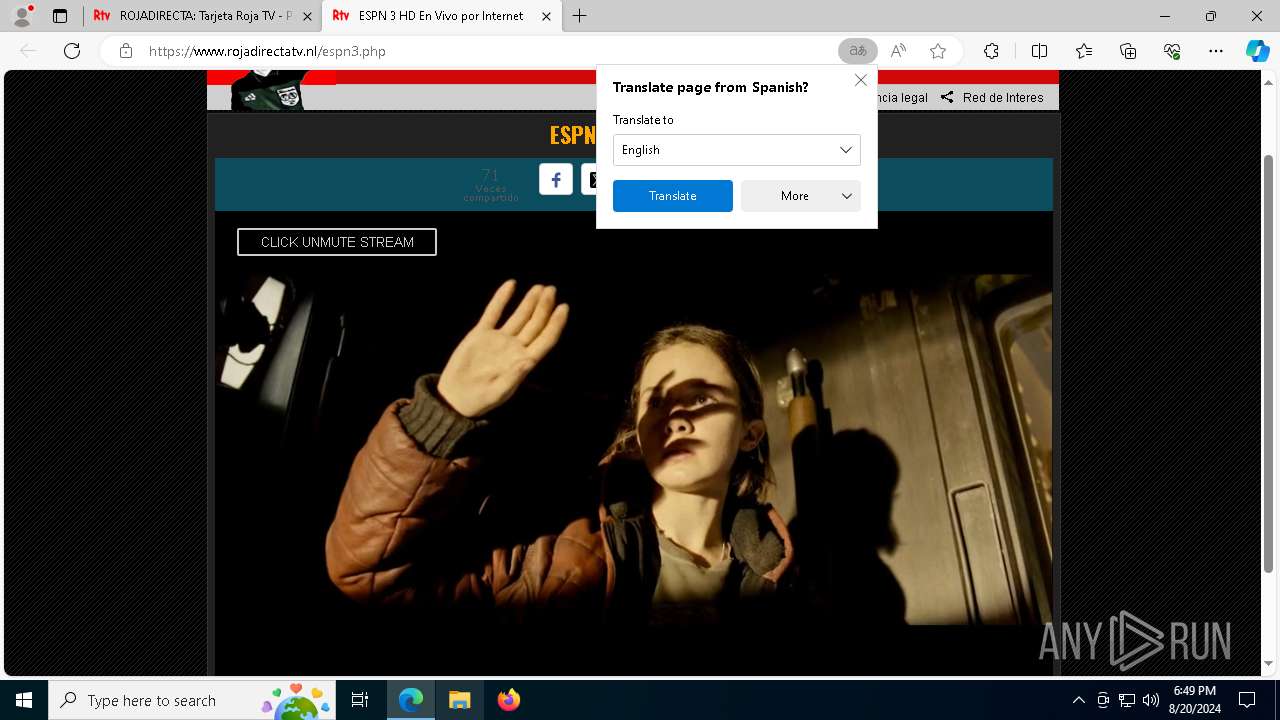Image resolution: width=1280 pixels, height=720 pixels.
Task: Close the translate popup
Action: [x=861, y=80]
